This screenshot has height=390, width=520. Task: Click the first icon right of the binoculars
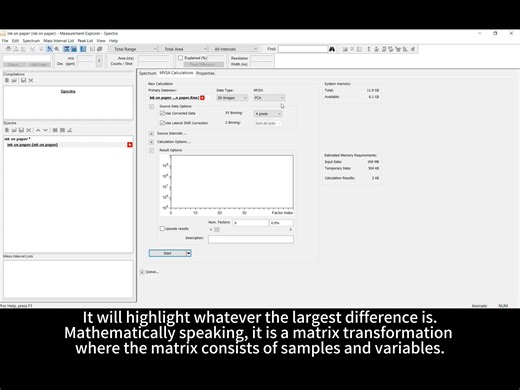(345, 49)
